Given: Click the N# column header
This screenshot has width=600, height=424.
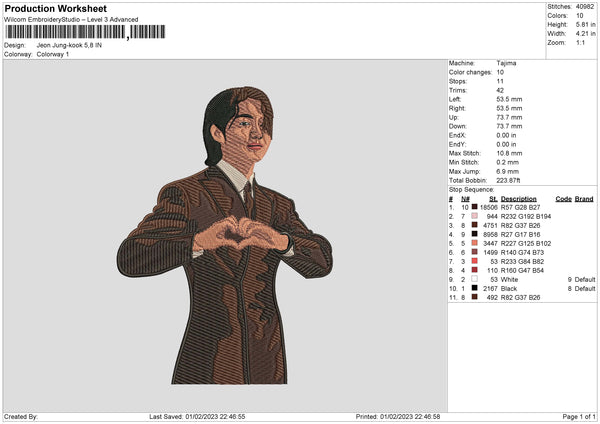Looking at the screenshot, I should pos(465,199).
